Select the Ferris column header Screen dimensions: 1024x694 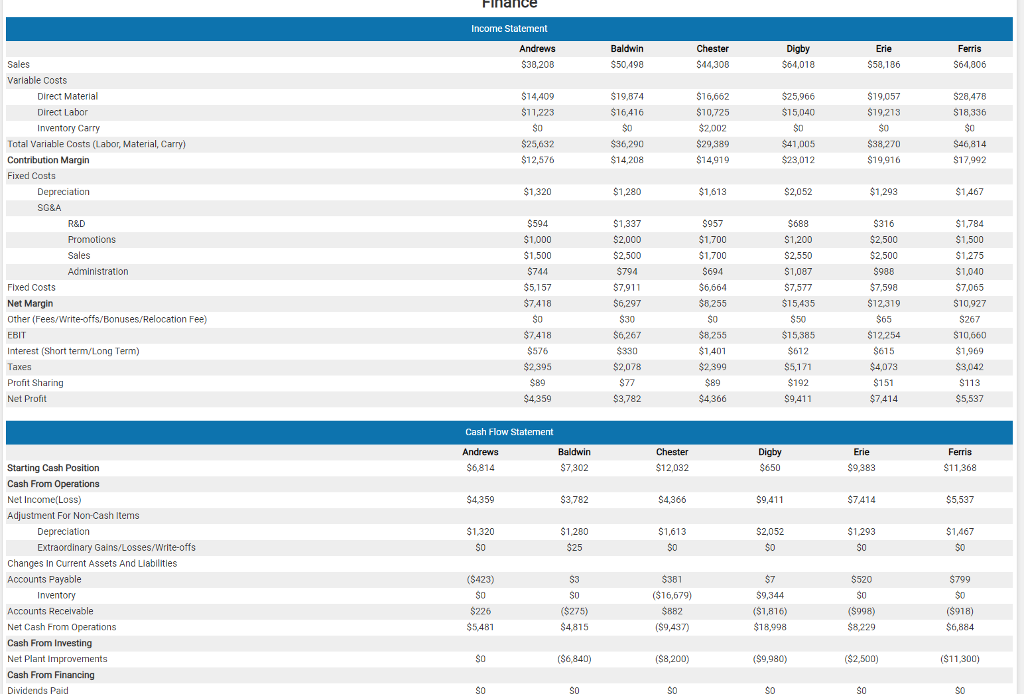969,48
